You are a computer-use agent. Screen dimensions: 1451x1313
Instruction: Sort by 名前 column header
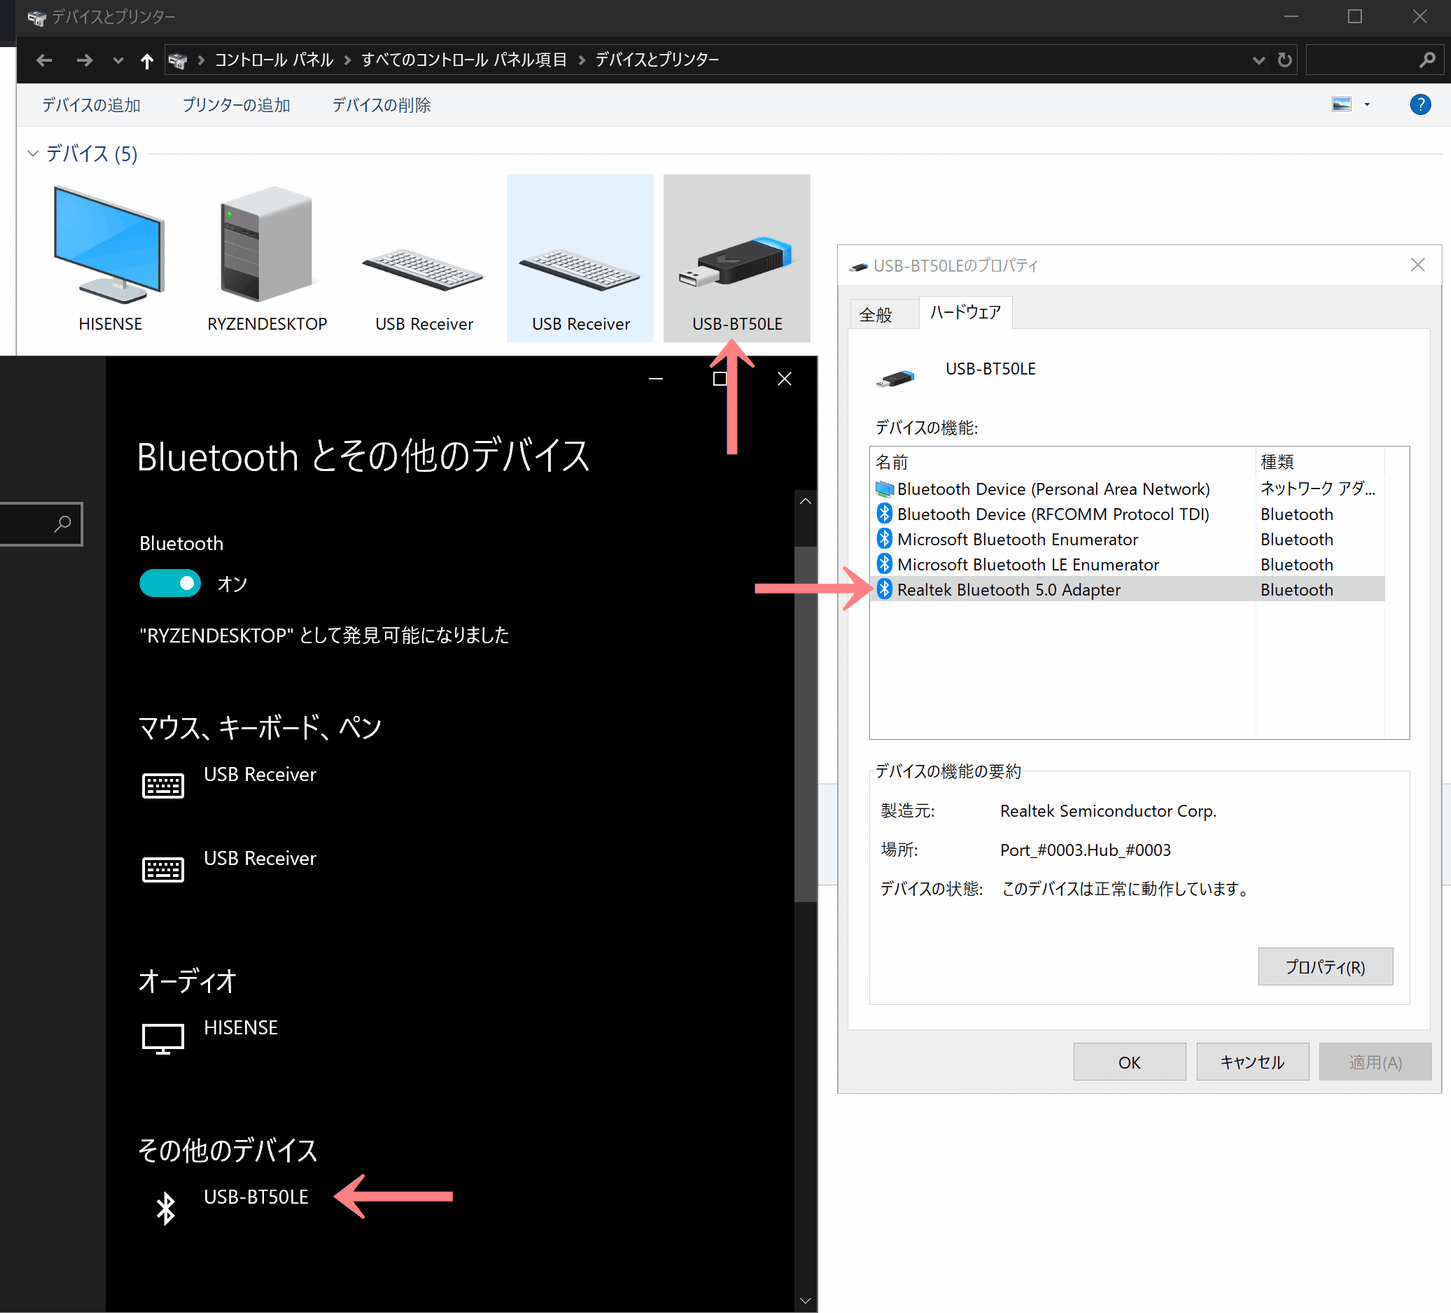pyautogui.click(x=1063, y=462)
